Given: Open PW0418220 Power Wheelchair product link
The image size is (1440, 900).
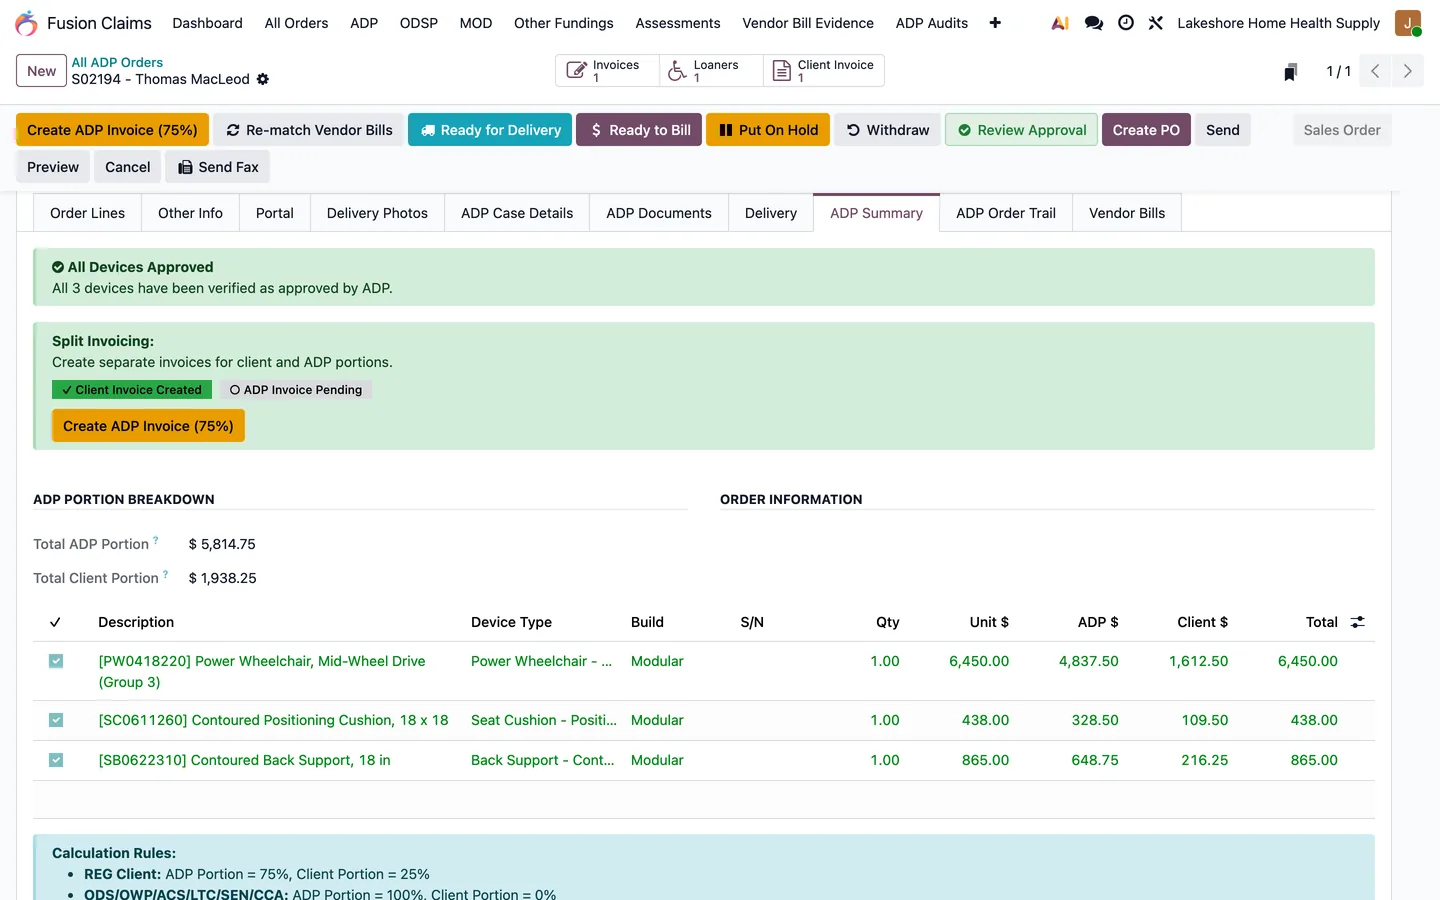Looking at the screenshot, I should [262, 671].
